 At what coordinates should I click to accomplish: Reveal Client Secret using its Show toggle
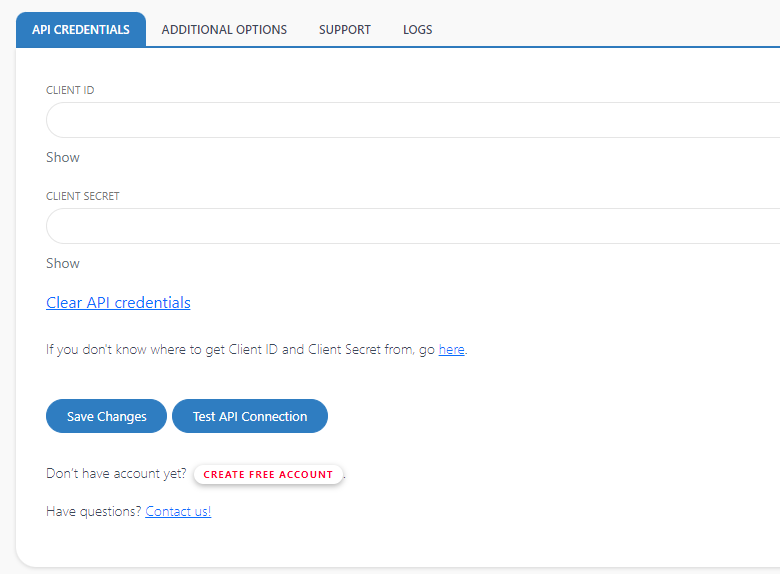(x=63, y=263)
